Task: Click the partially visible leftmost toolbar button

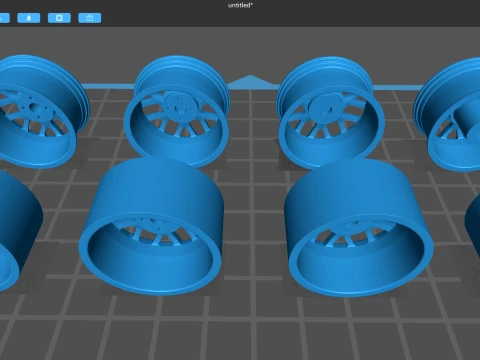Action: (x=5, y=18)
